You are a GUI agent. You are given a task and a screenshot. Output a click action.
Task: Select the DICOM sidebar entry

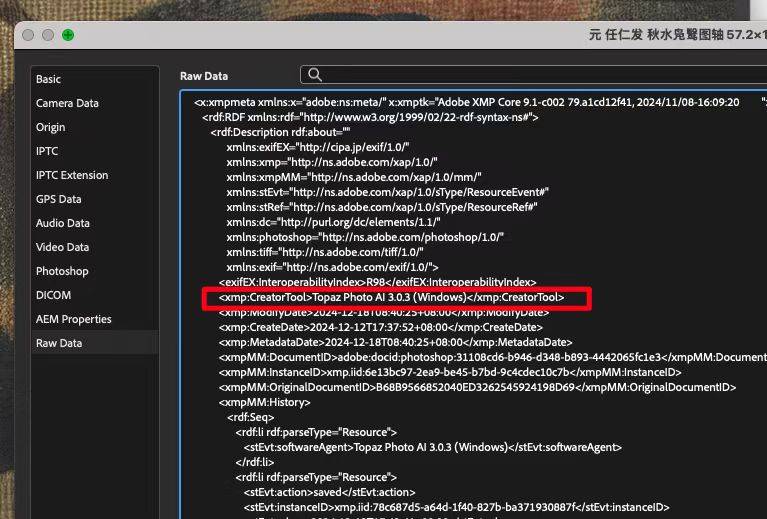pyautogui.click(x=53, y=295)
